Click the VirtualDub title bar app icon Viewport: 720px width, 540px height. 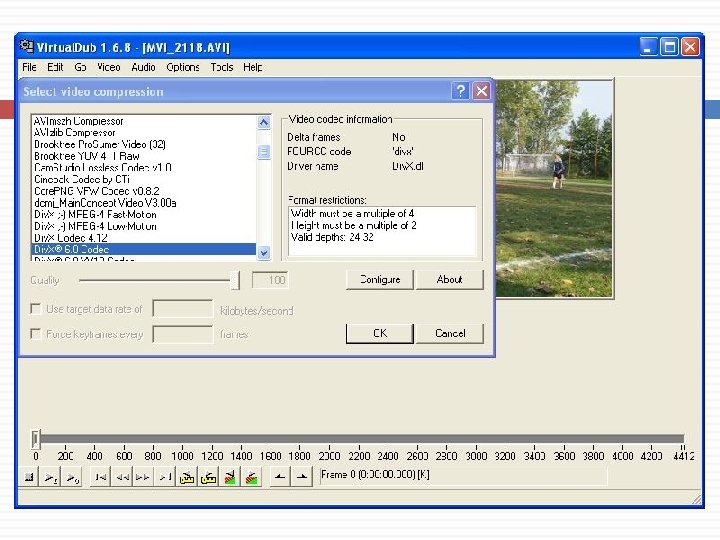(27, 46)
